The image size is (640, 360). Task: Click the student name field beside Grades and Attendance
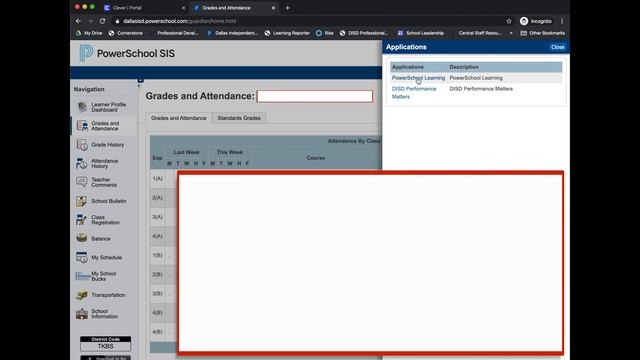click(x=315, y=96)
